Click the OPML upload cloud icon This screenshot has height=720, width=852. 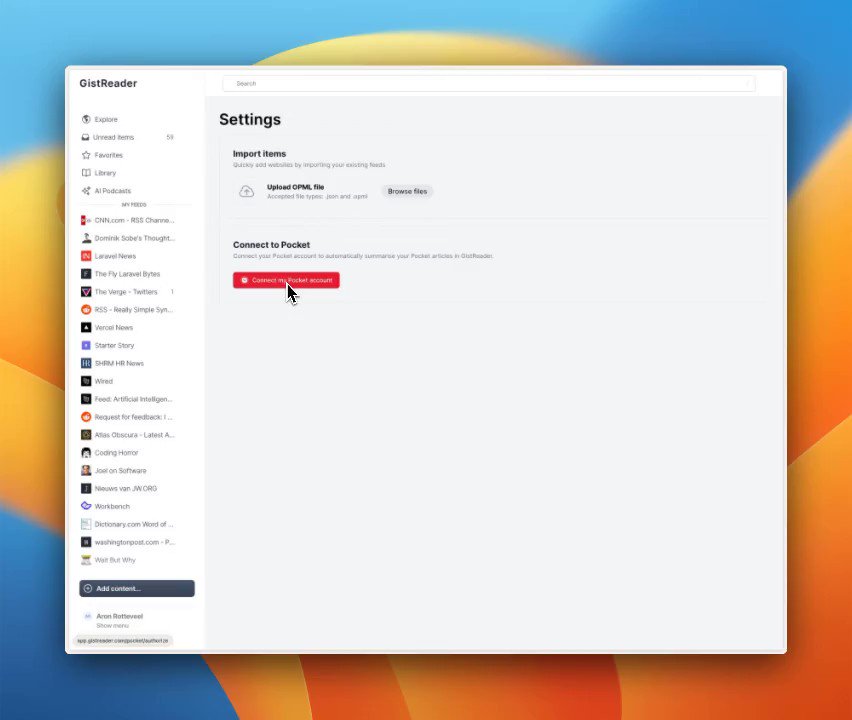pos(247,191)
